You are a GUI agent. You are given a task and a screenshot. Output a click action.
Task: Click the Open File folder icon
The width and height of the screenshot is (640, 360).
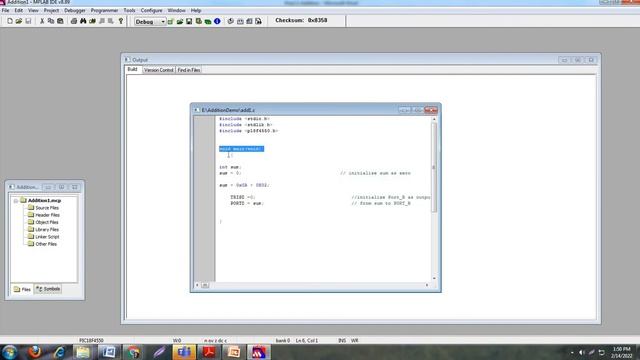[x=19, y=21]
